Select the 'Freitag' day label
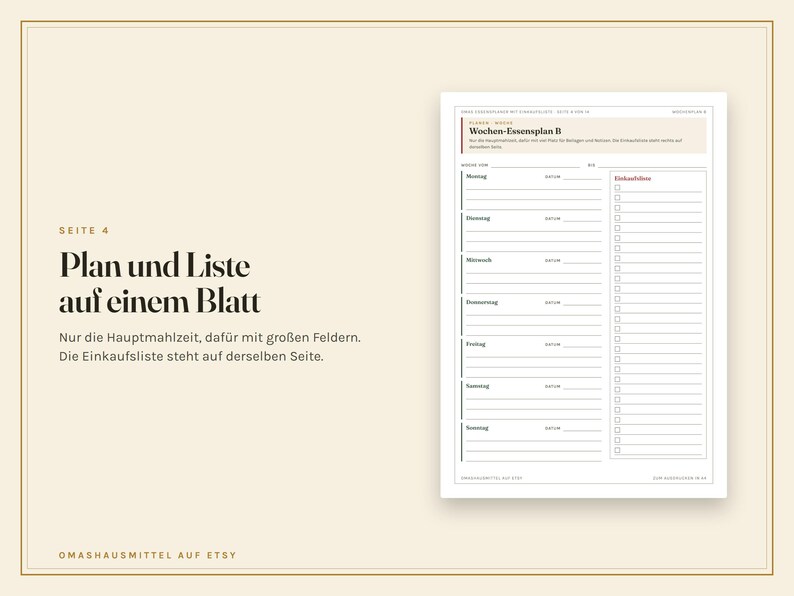The image size is (794, 596). pyautogui.click(x=475, y=344)
